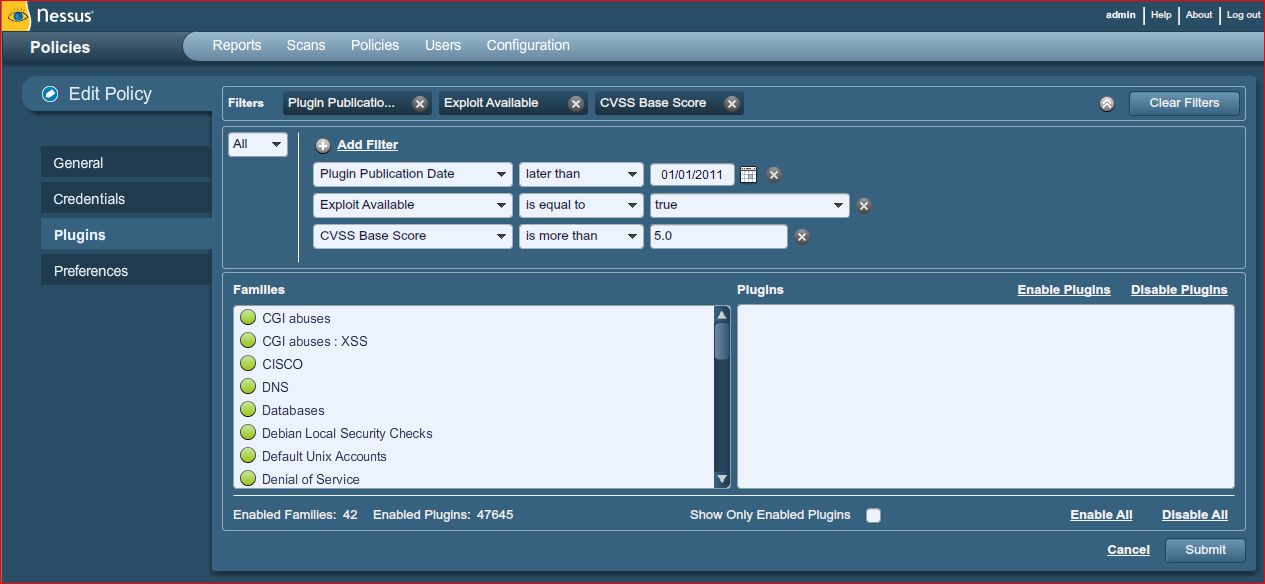Image resolution: width=1265 pixels, height=584 pixels.
Task: Select the DNS family name
Action: click(275, 388)
